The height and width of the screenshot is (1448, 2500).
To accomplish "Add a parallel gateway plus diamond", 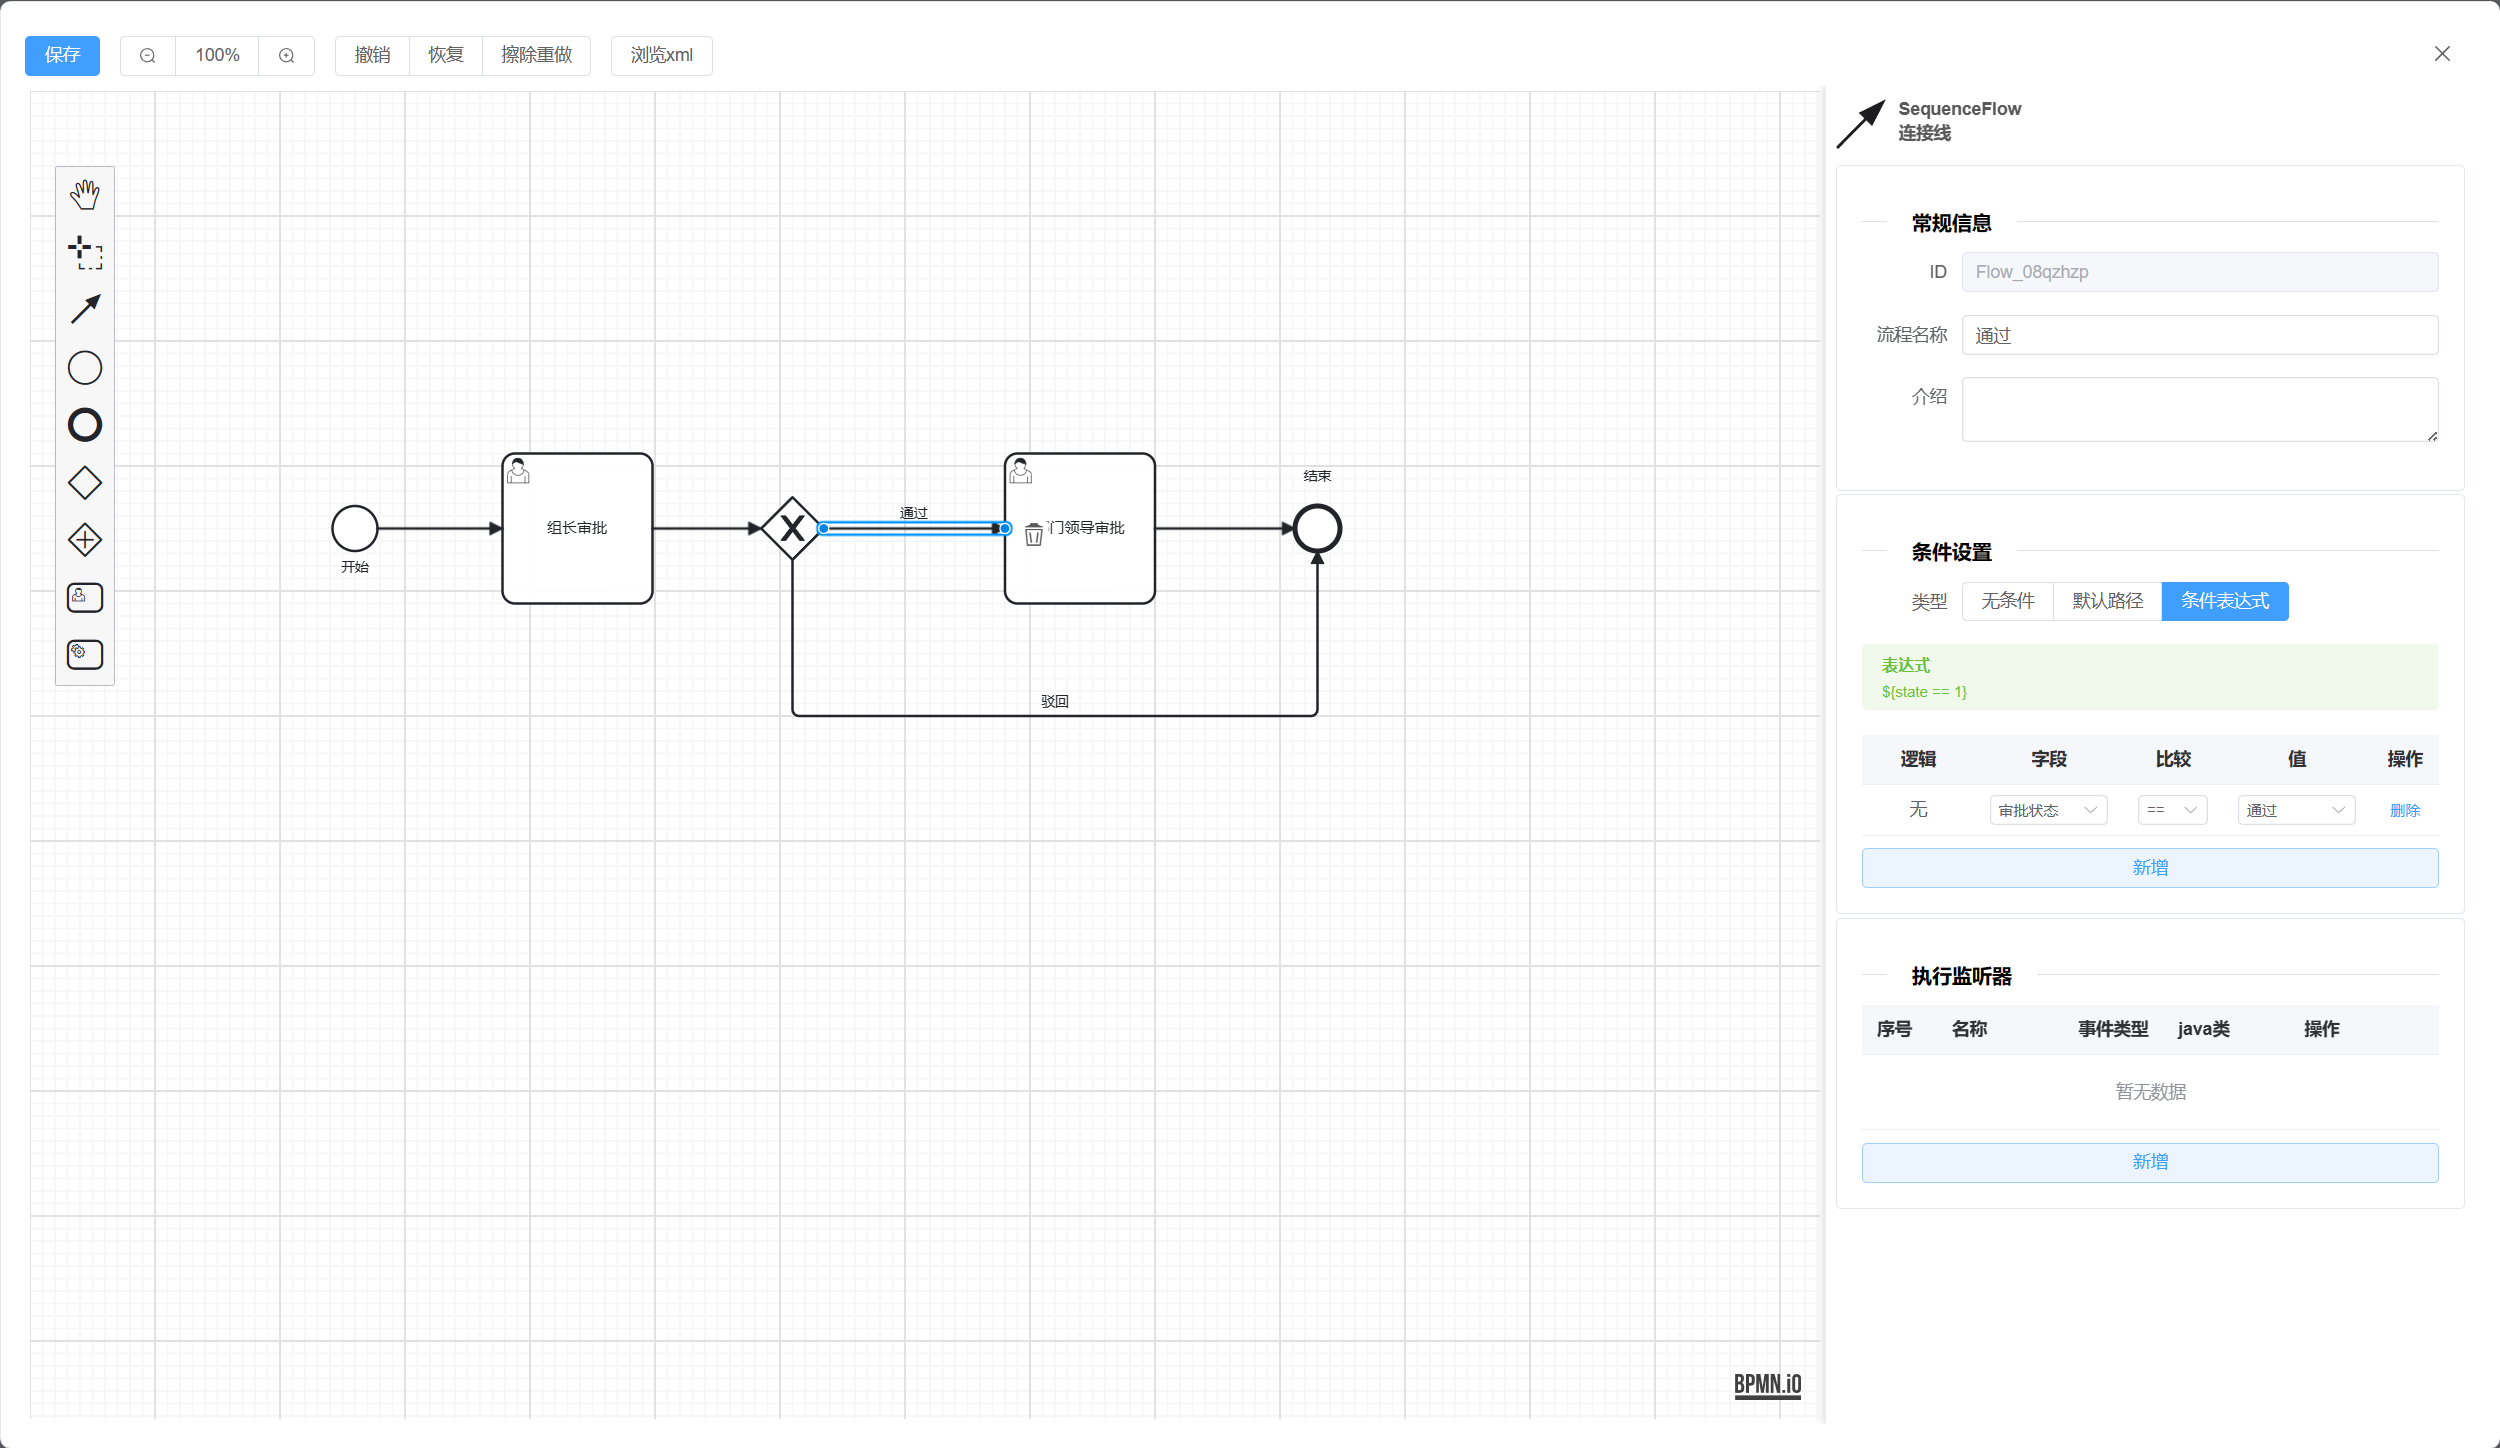I will click(x=85, y=540).
